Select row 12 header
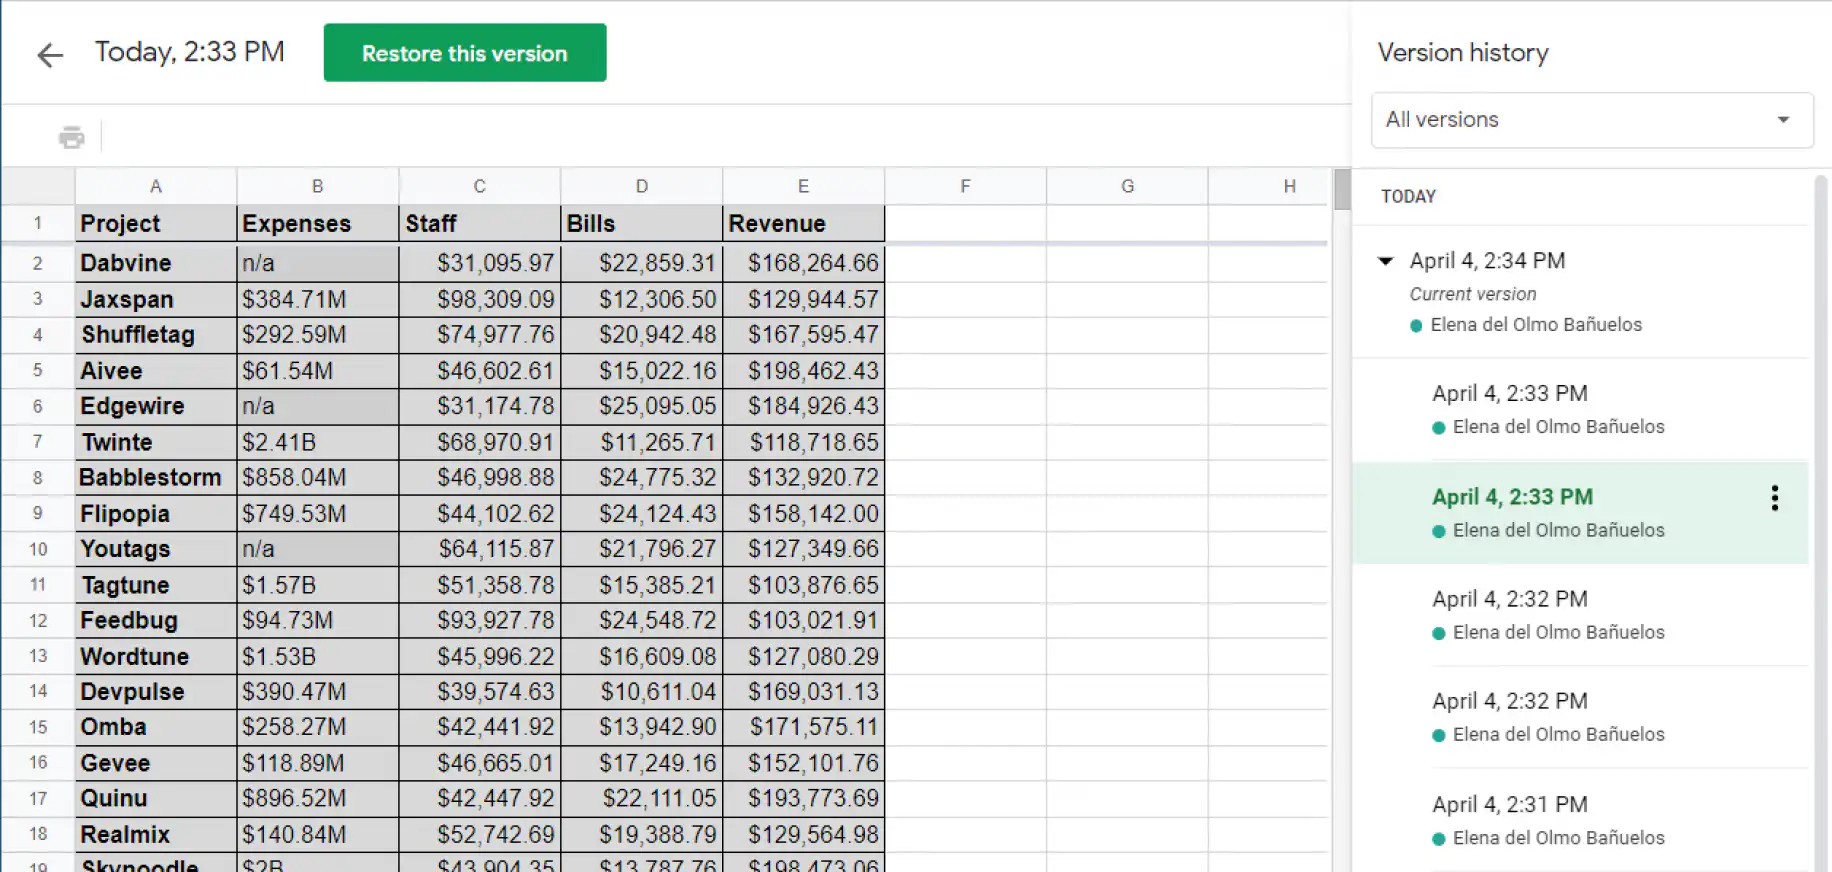The image size is (1832, 872). point(38,620)
